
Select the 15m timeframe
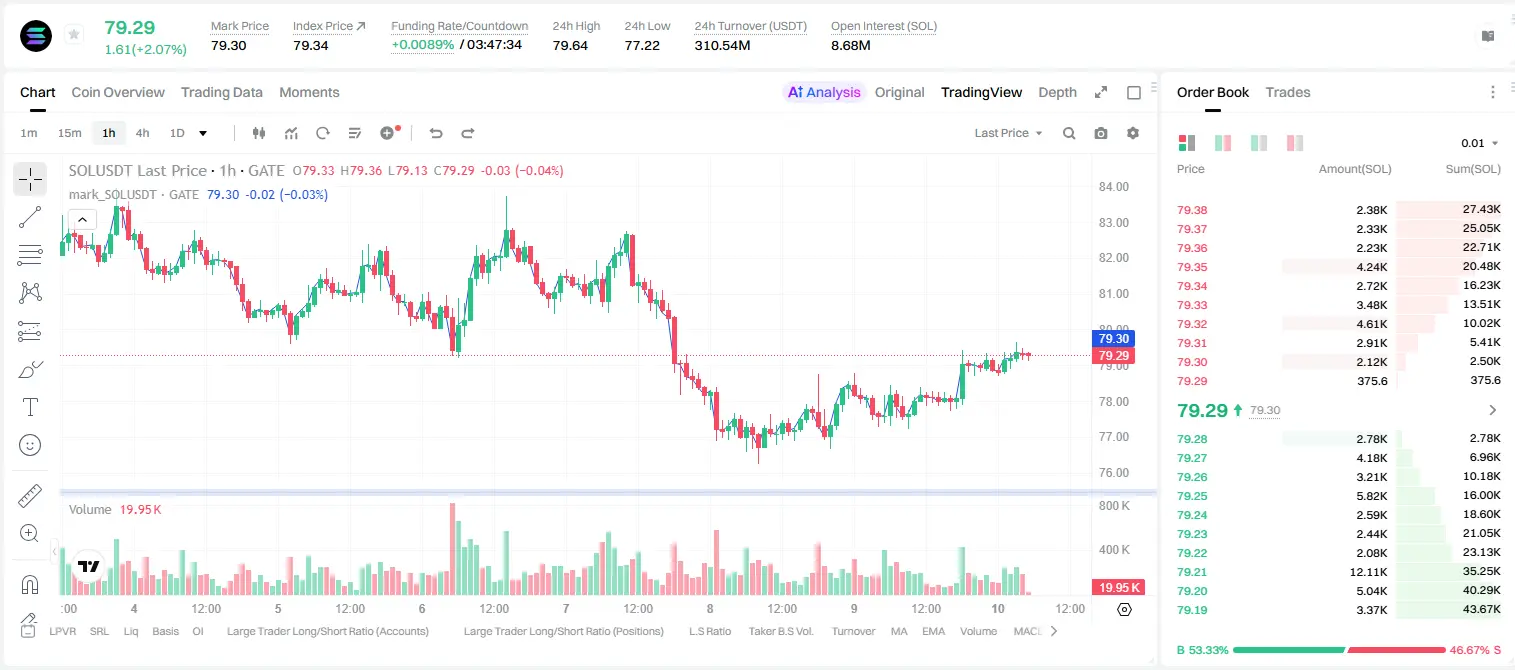(x=69, y=133)
